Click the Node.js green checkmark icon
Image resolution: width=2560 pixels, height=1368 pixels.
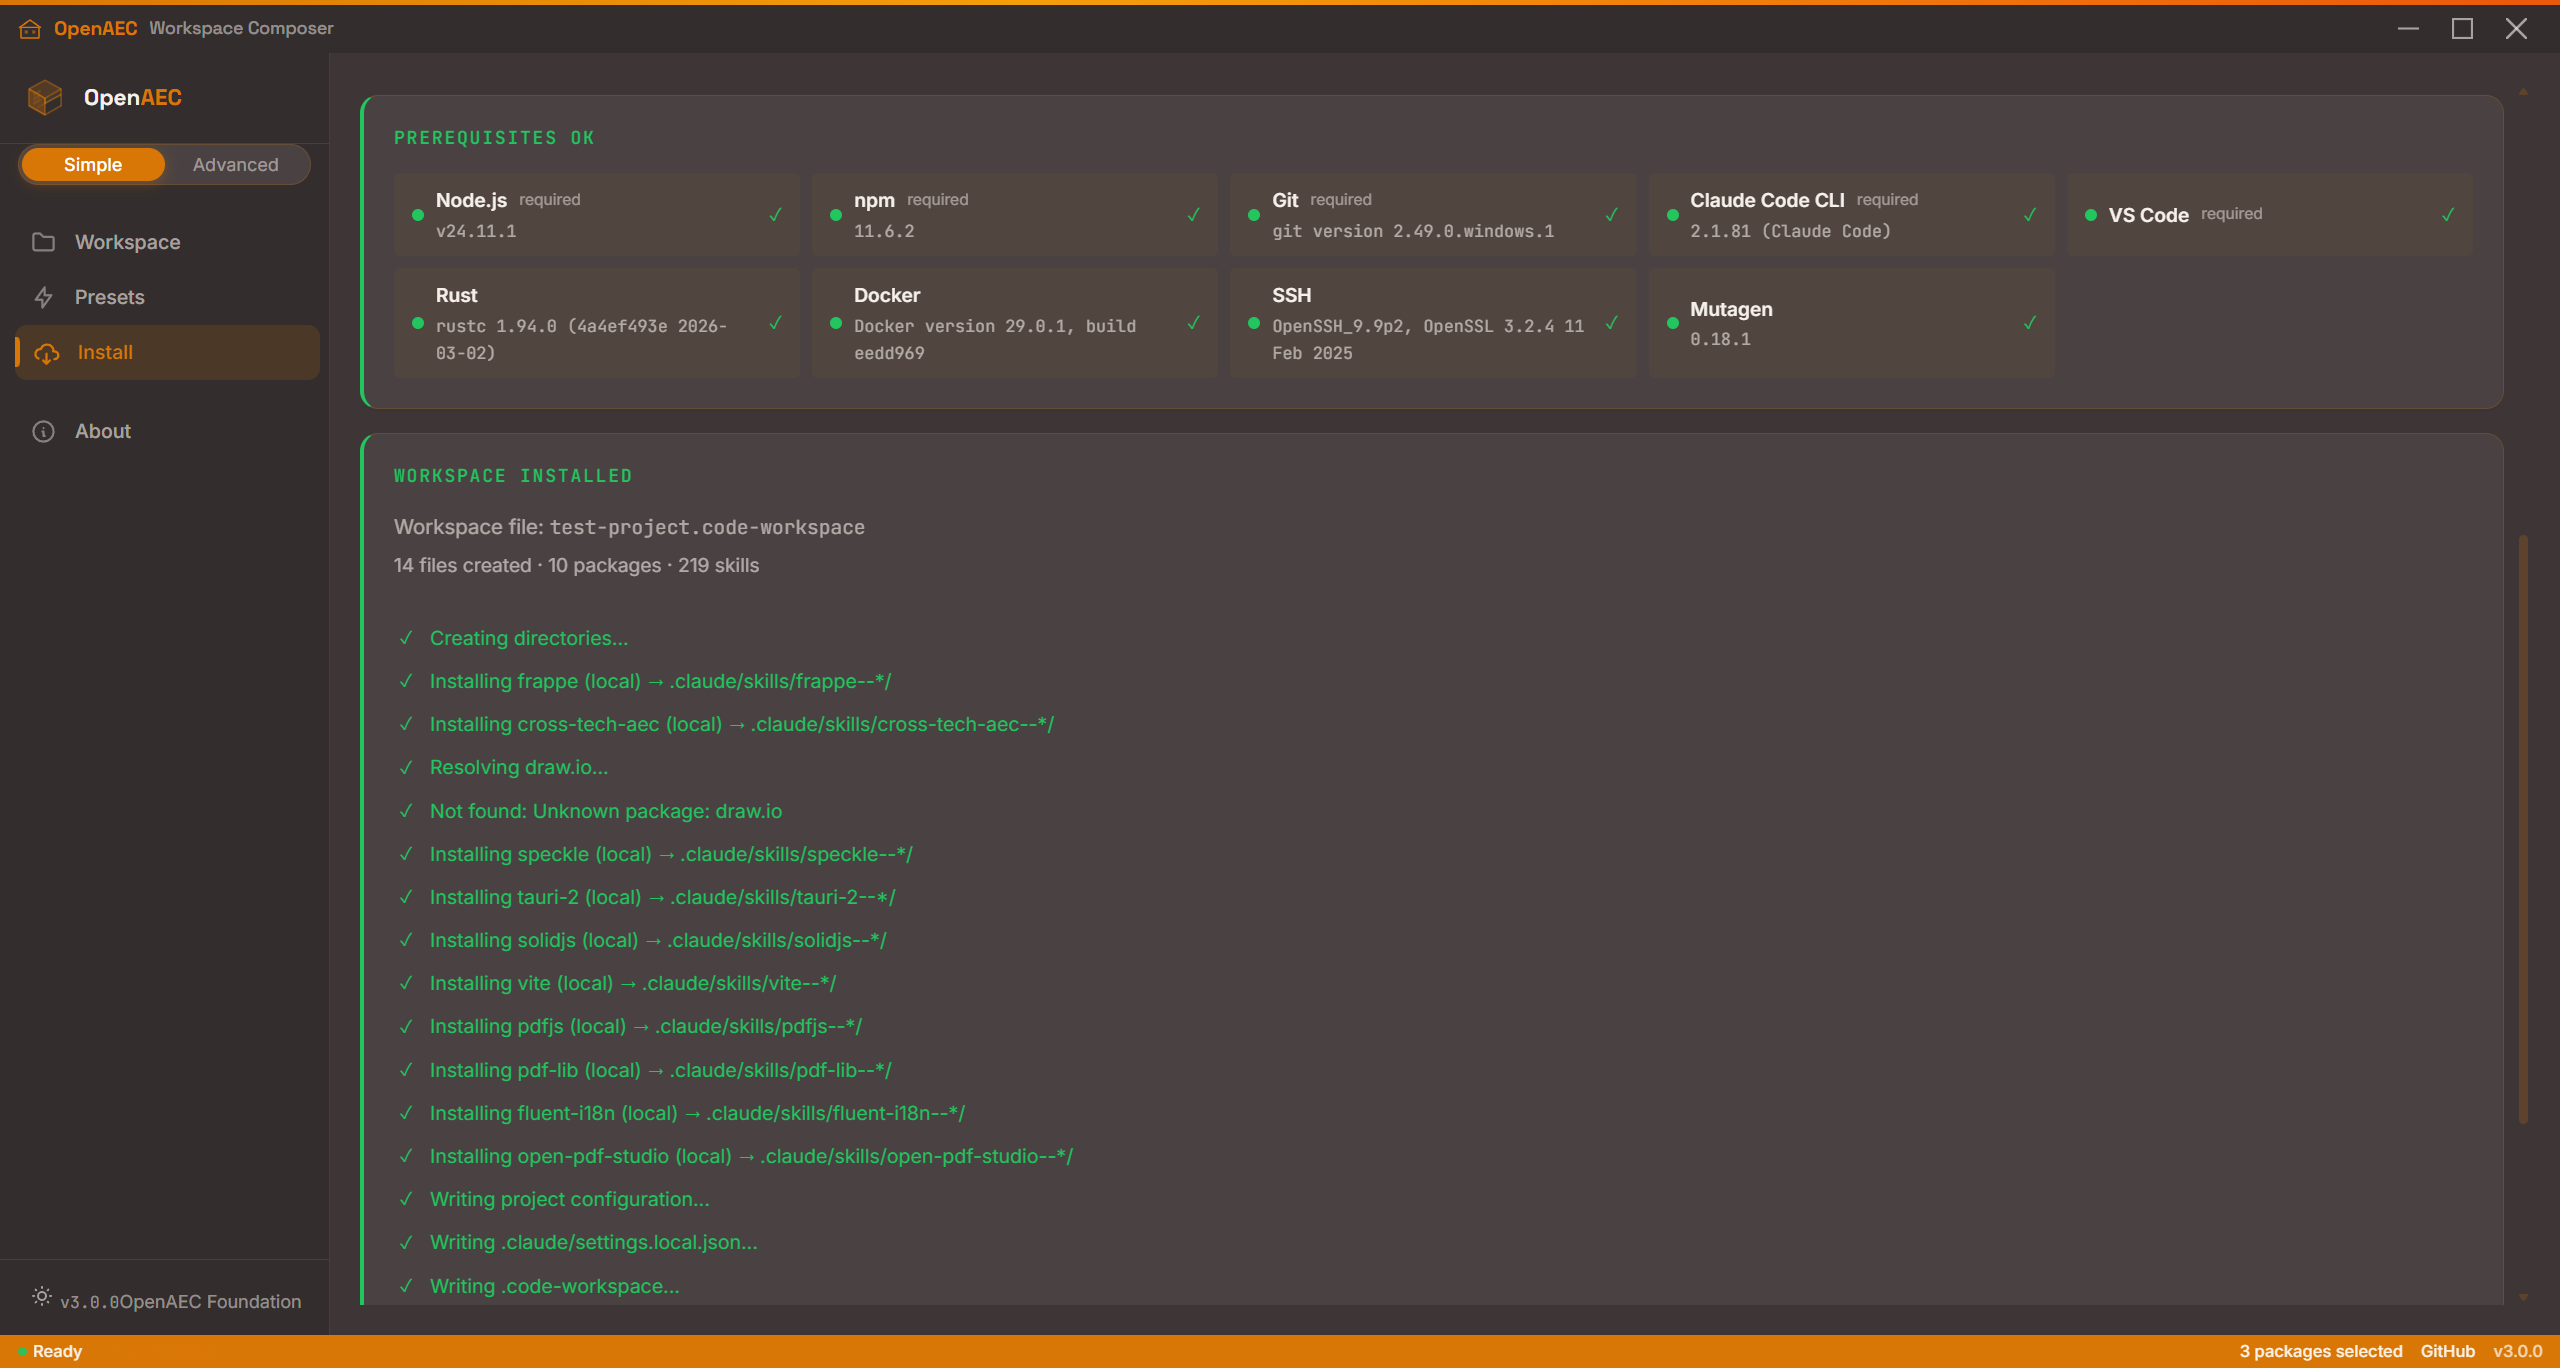(775, 215)
